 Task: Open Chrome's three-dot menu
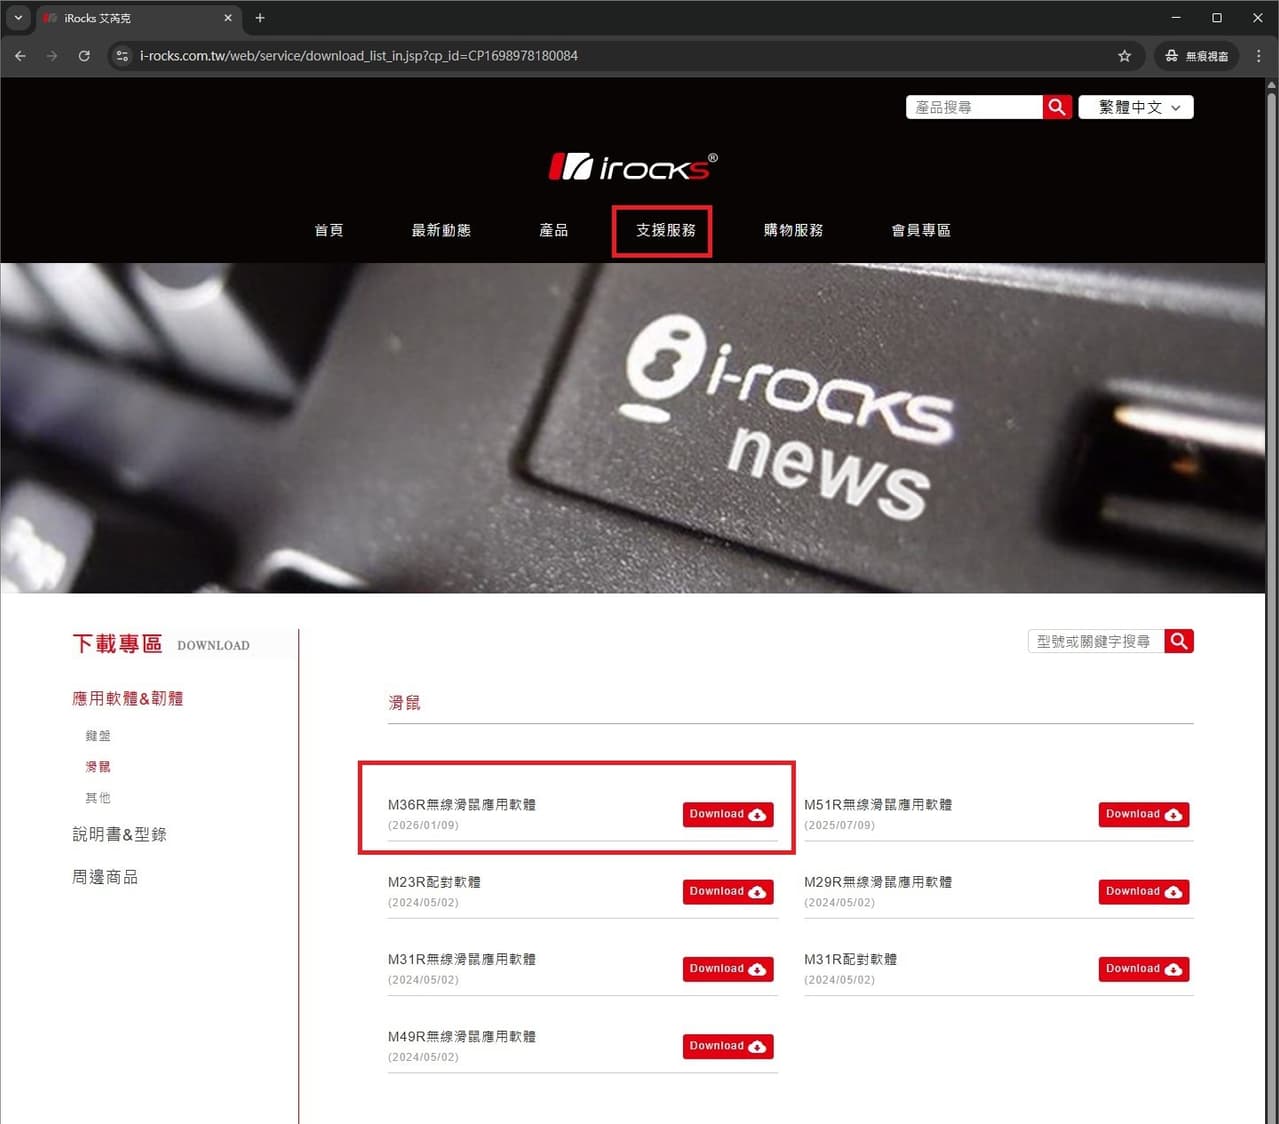click(1258, 56)
